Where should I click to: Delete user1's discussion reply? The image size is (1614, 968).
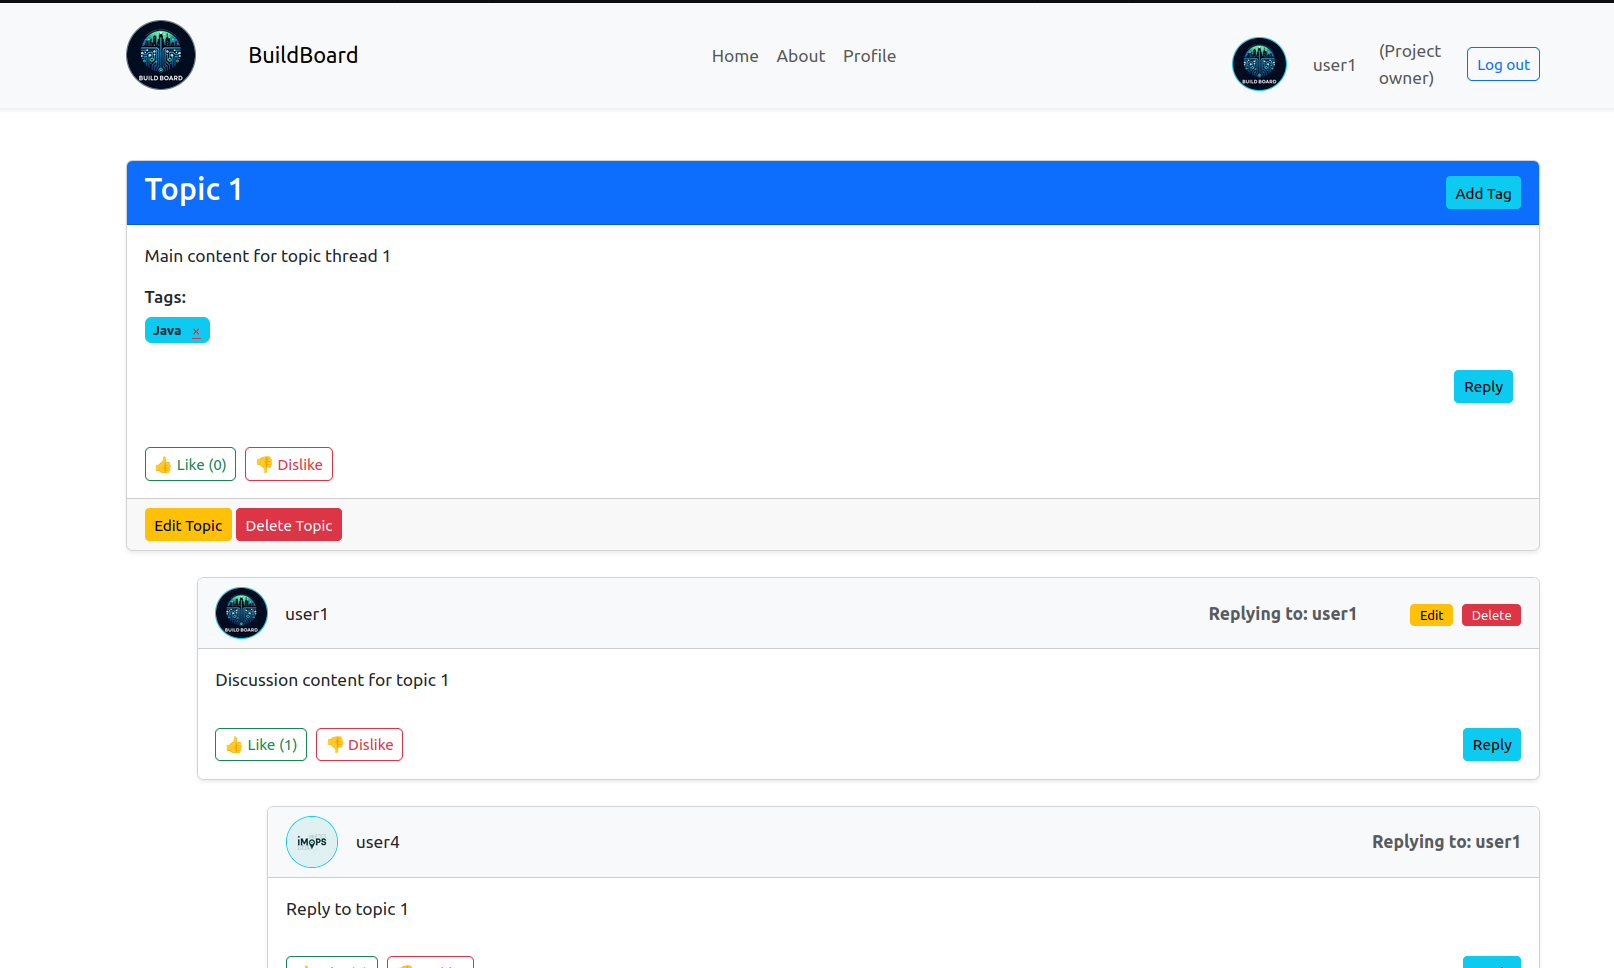1491,615
